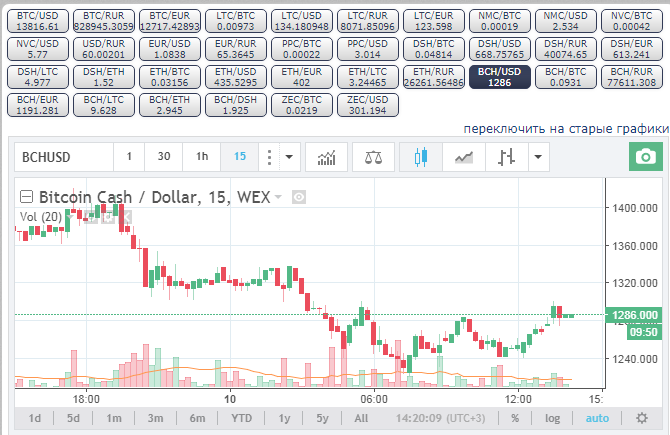The height and width of the screenshot is (435, 670).
Task: Click the Vol (20) indicator label
Action: coord(41,217)
